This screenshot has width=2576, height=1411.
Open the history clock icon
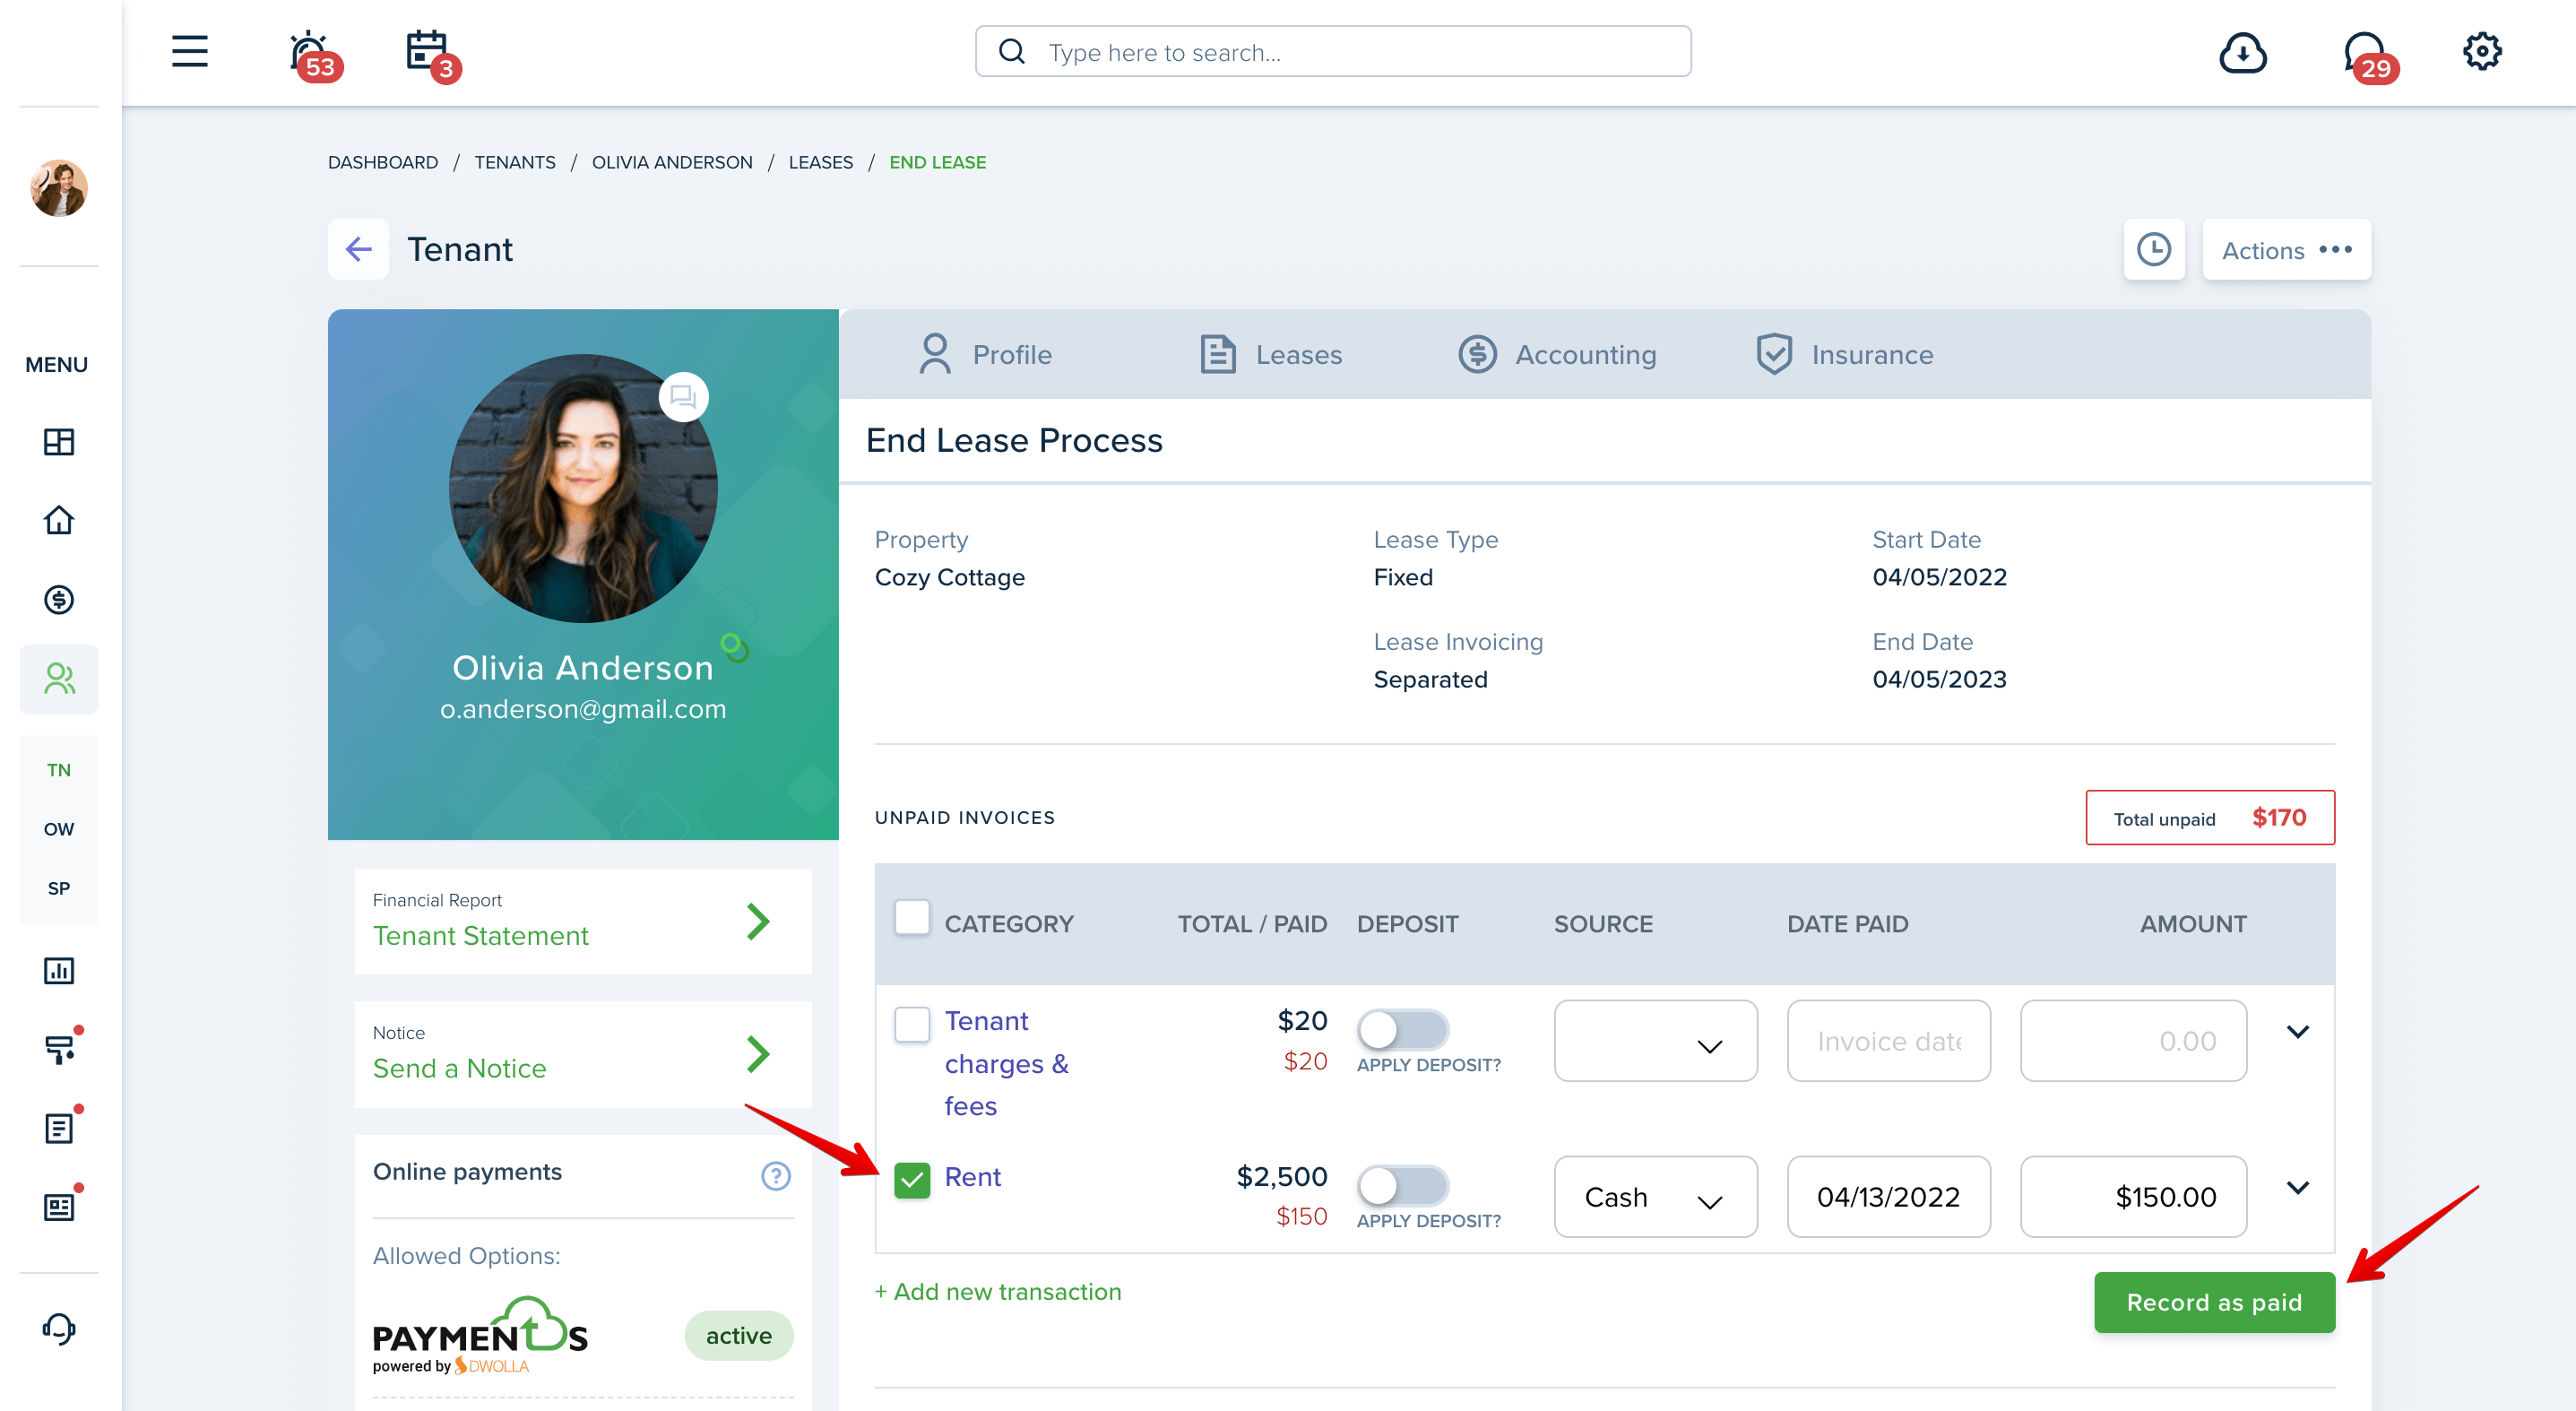click(x=2153, y=249)
